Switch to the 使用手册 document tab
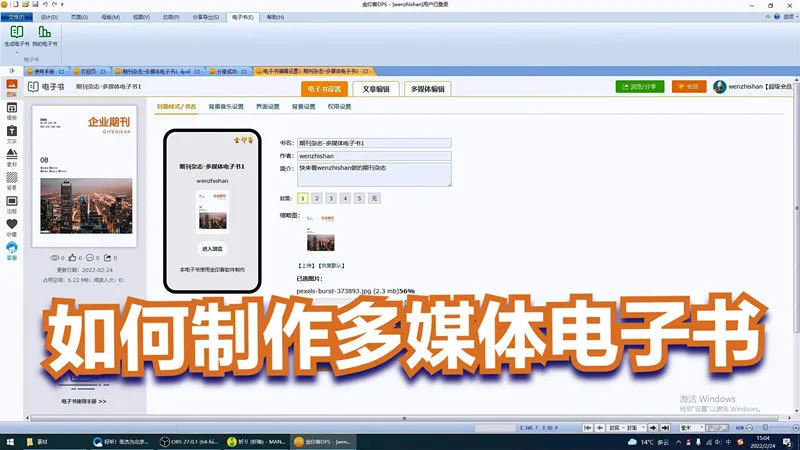Screen dimensions: 800x450 coord(44,71)
